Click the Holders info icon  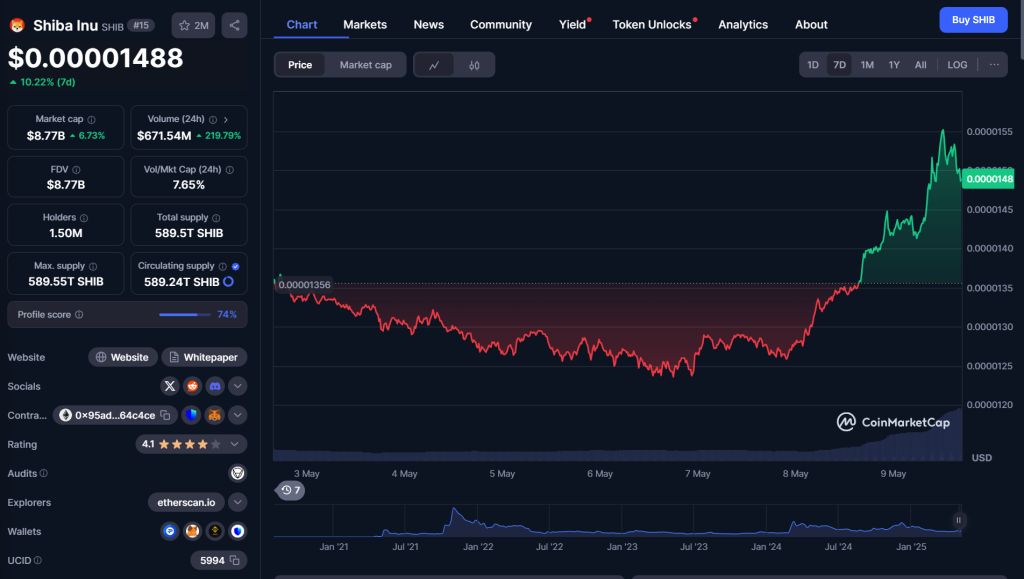click(x=84, y=218)
